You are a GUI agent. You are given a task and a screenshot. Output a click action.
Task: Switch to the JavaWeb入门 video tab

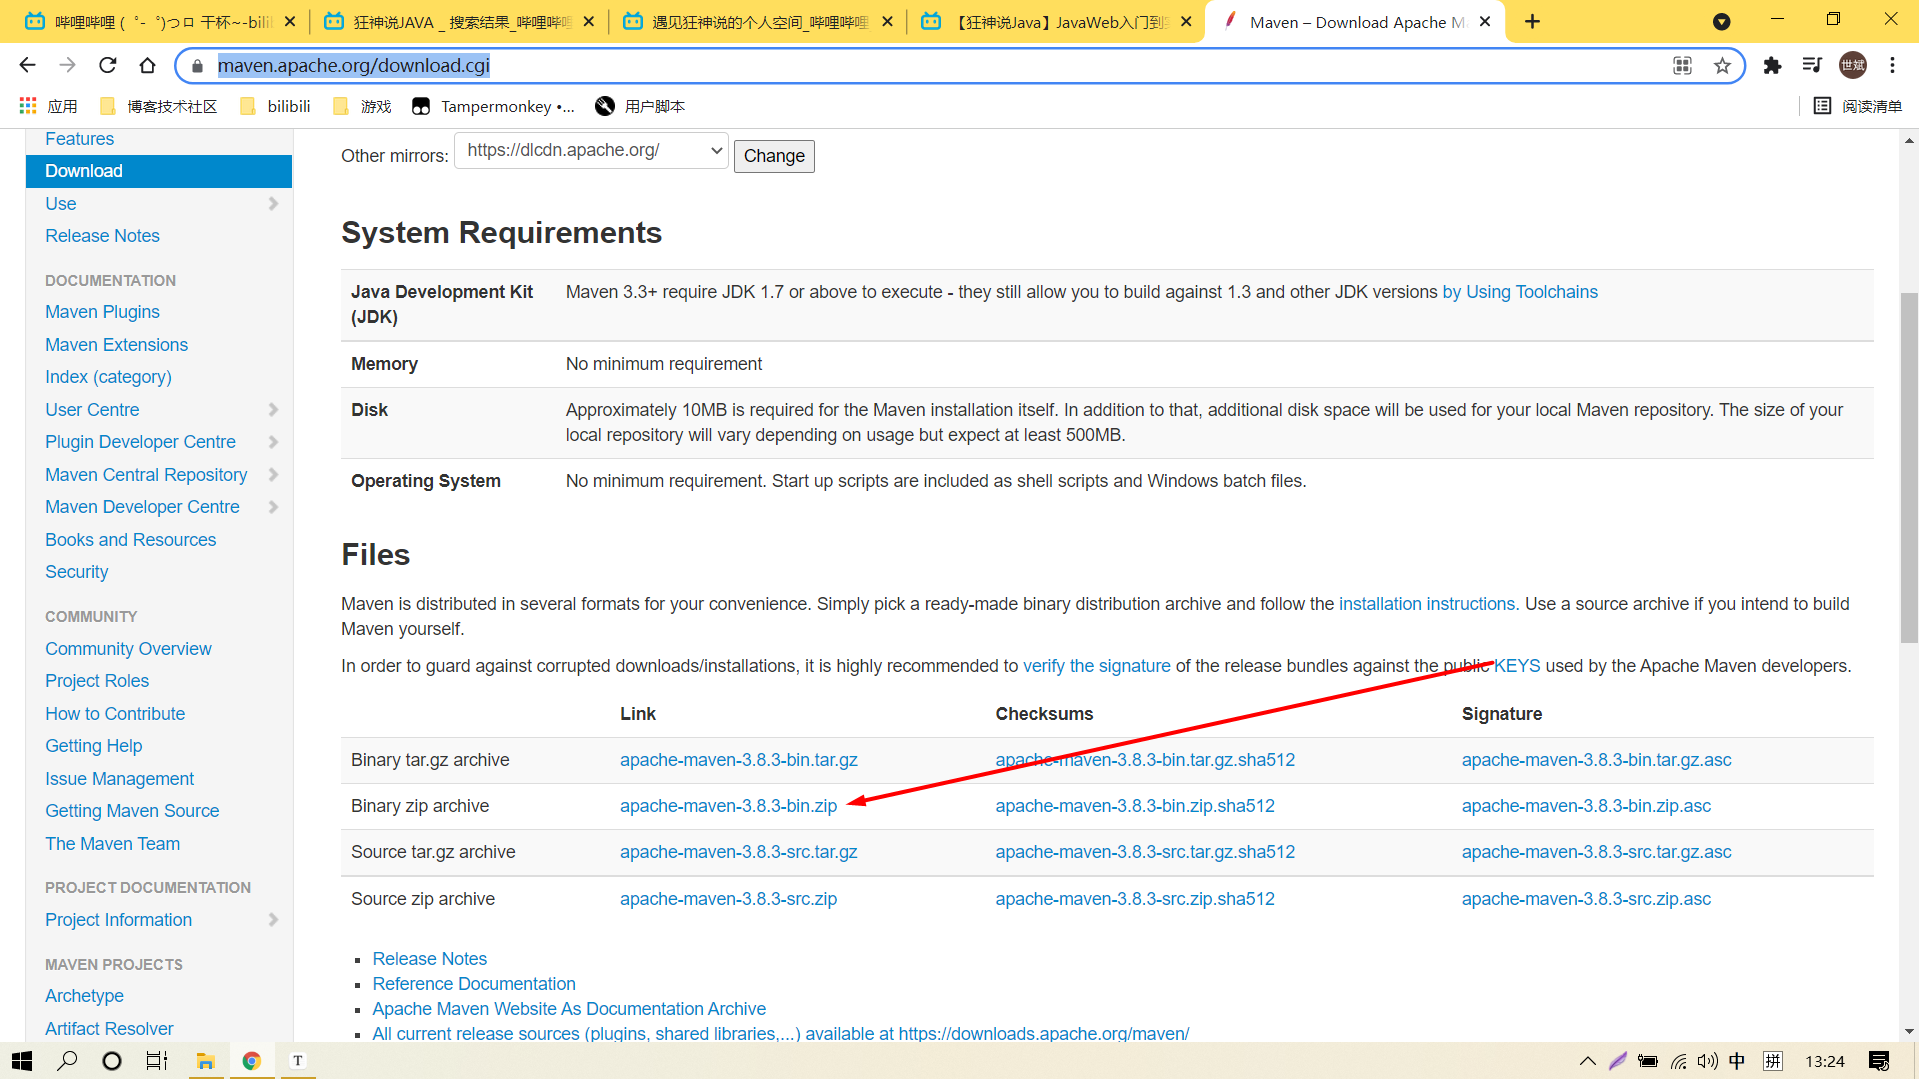(x=1056, y=22)
